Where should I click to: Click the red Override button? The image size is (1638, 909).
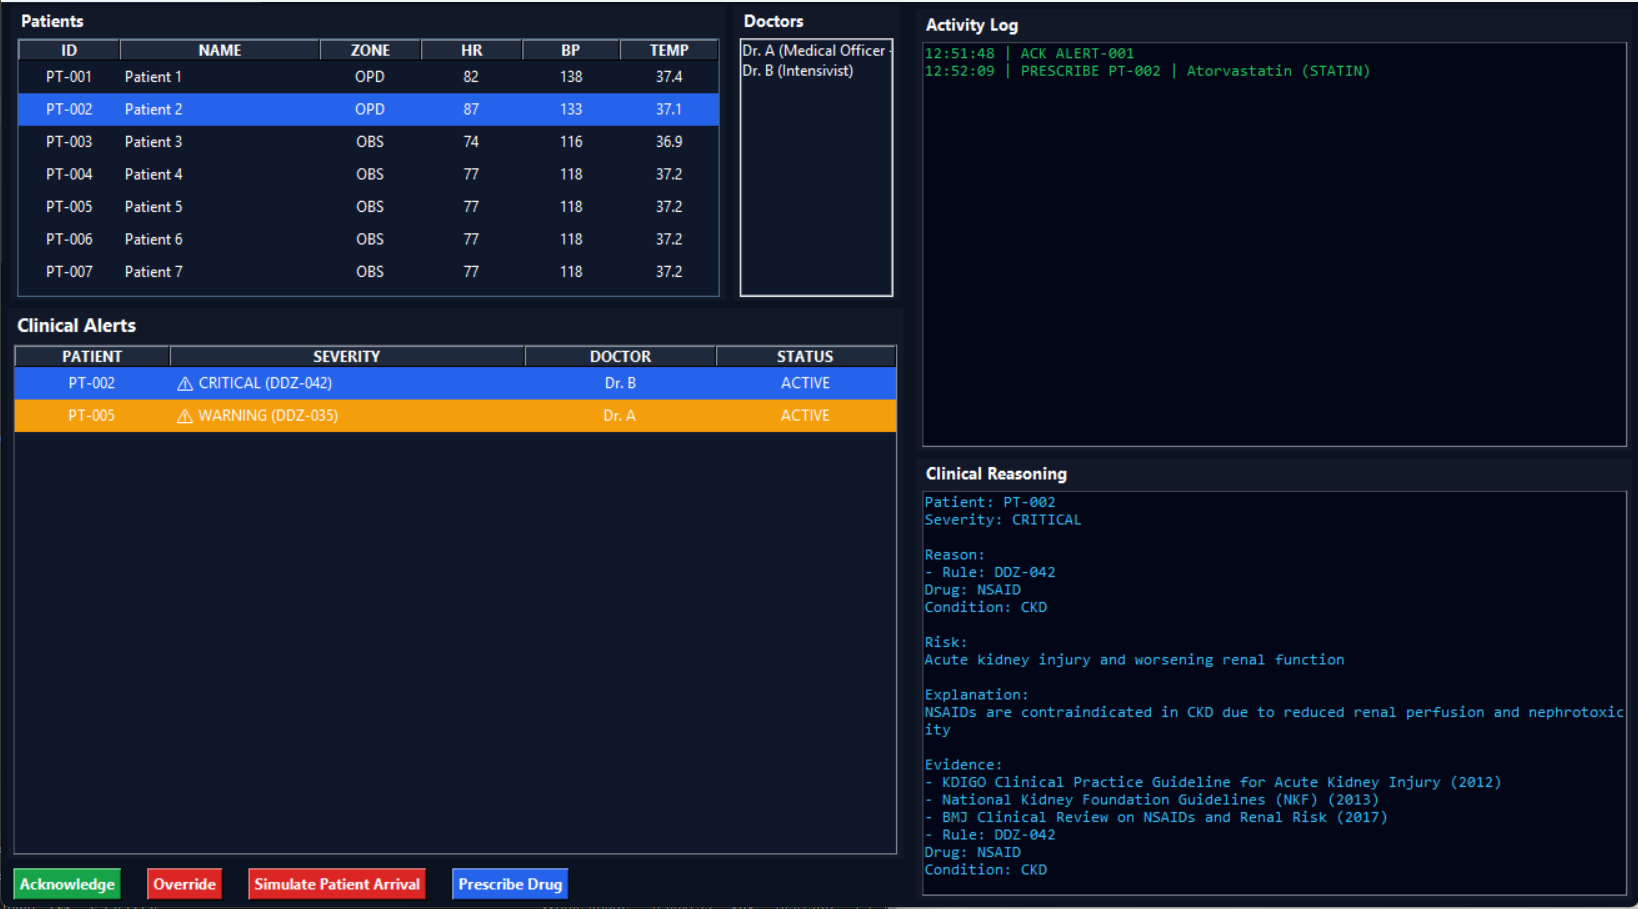pos(185,884)
